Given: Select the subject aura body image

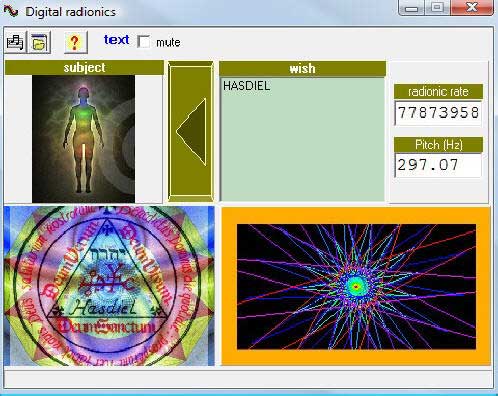Looking at the screenshot, I should (83, 139).
